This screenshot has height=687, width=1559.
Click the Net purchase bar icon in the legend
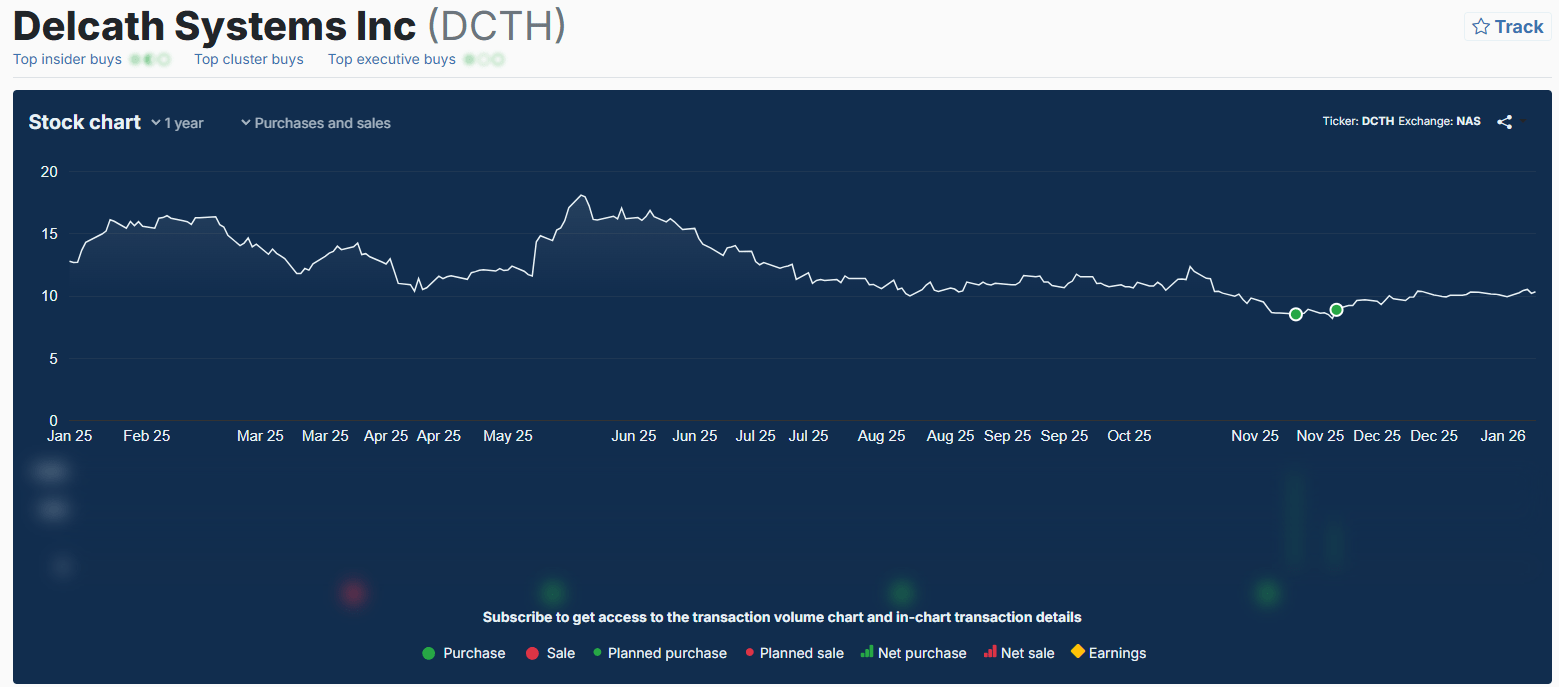coord(867,652)
